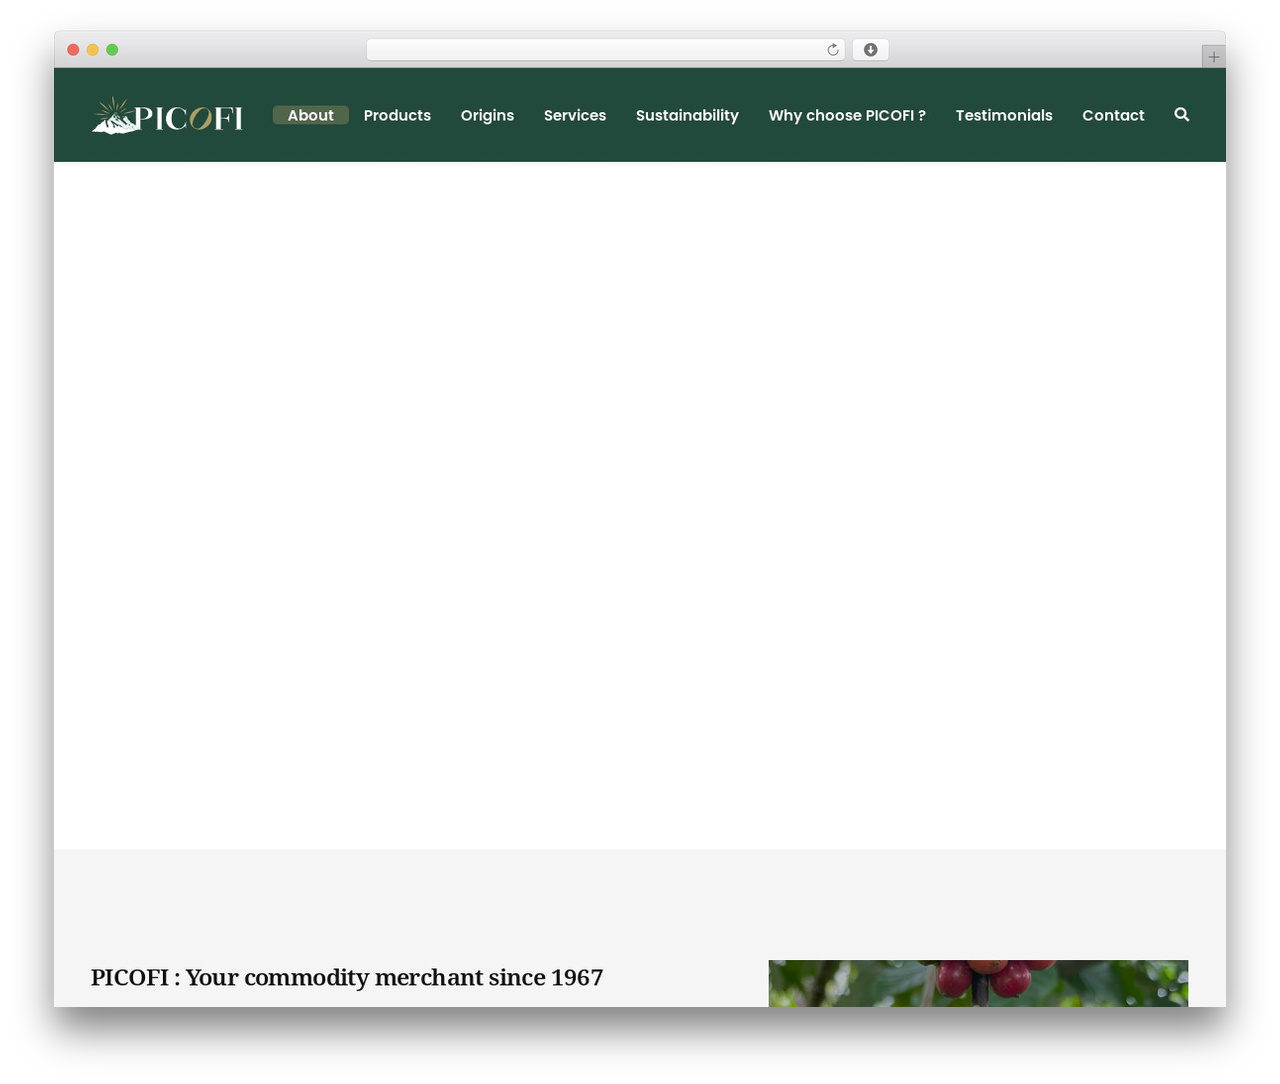Open the Why choose PICOFI ? link
Image resolution: width=1280 pixels, height=1084 pixels.
pos(847,115)
